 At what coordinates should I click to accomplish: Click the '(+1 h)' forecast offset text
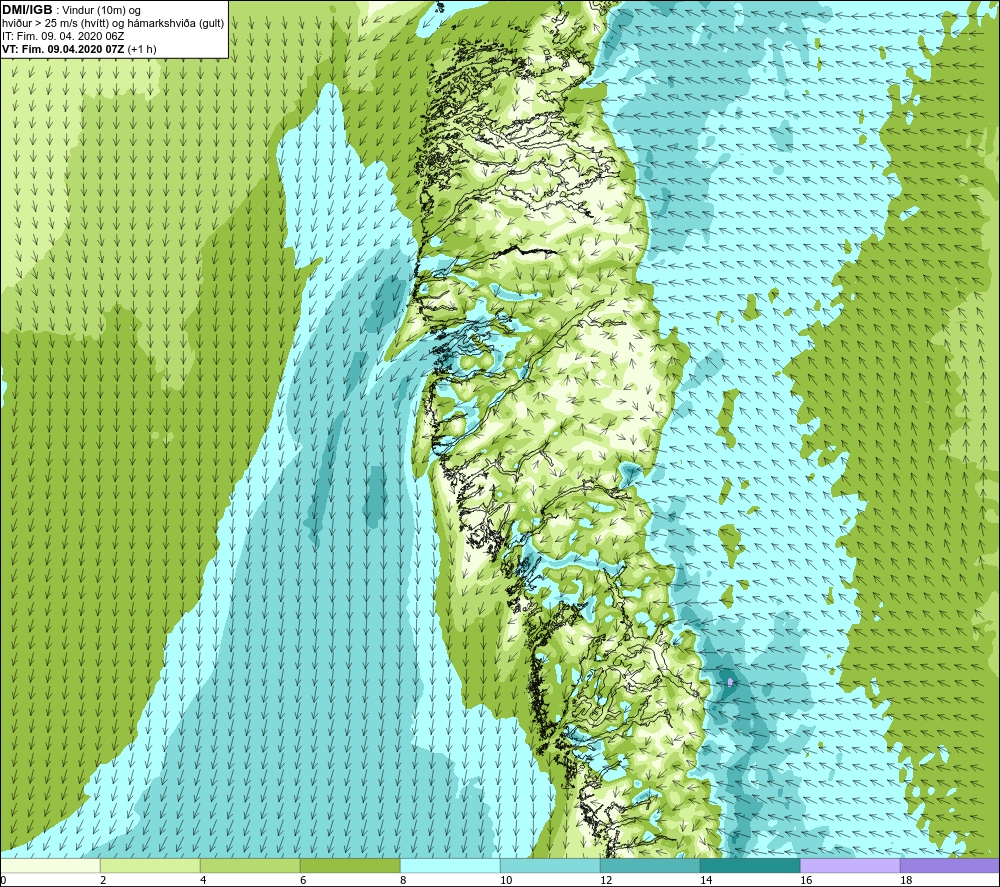142,49
